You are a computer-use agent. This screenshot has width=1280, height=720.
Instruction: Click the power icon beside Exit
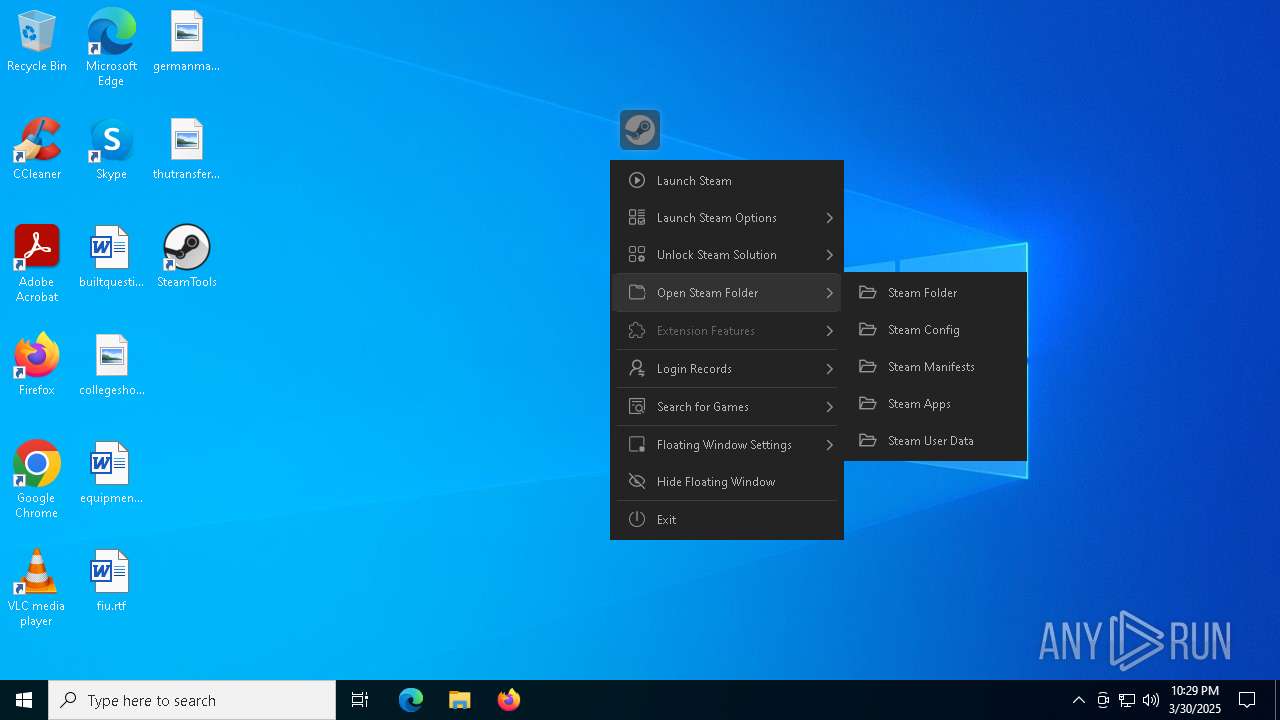click(636, 520)
